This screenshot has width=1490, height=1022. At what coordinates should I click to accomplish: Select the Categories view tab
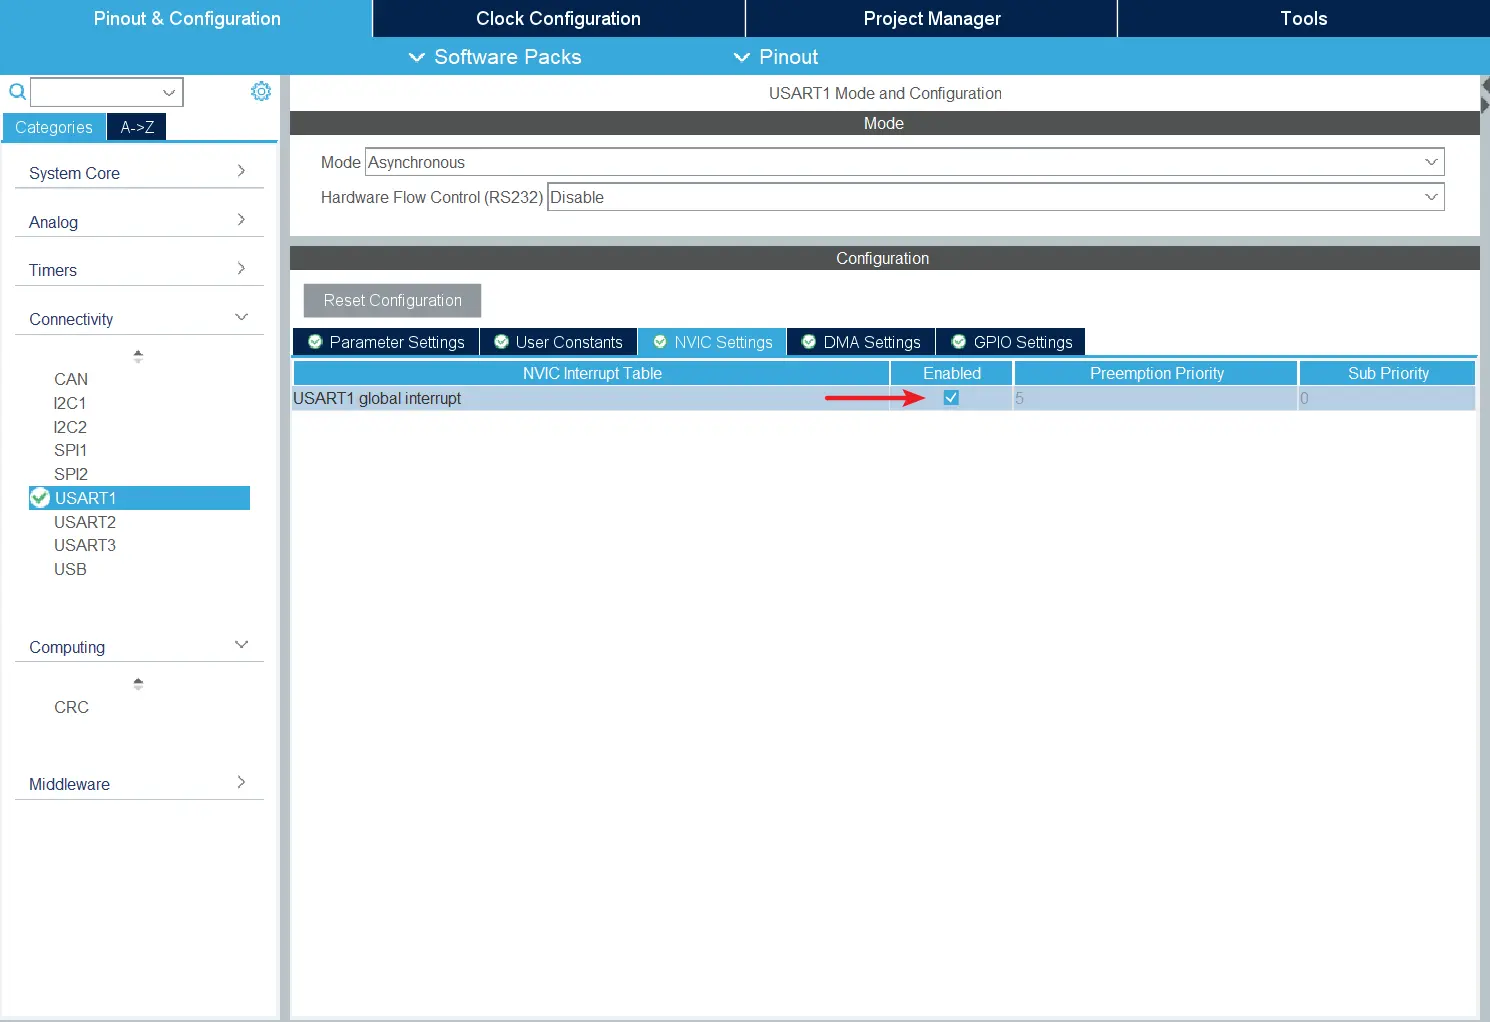coord(54,127)
